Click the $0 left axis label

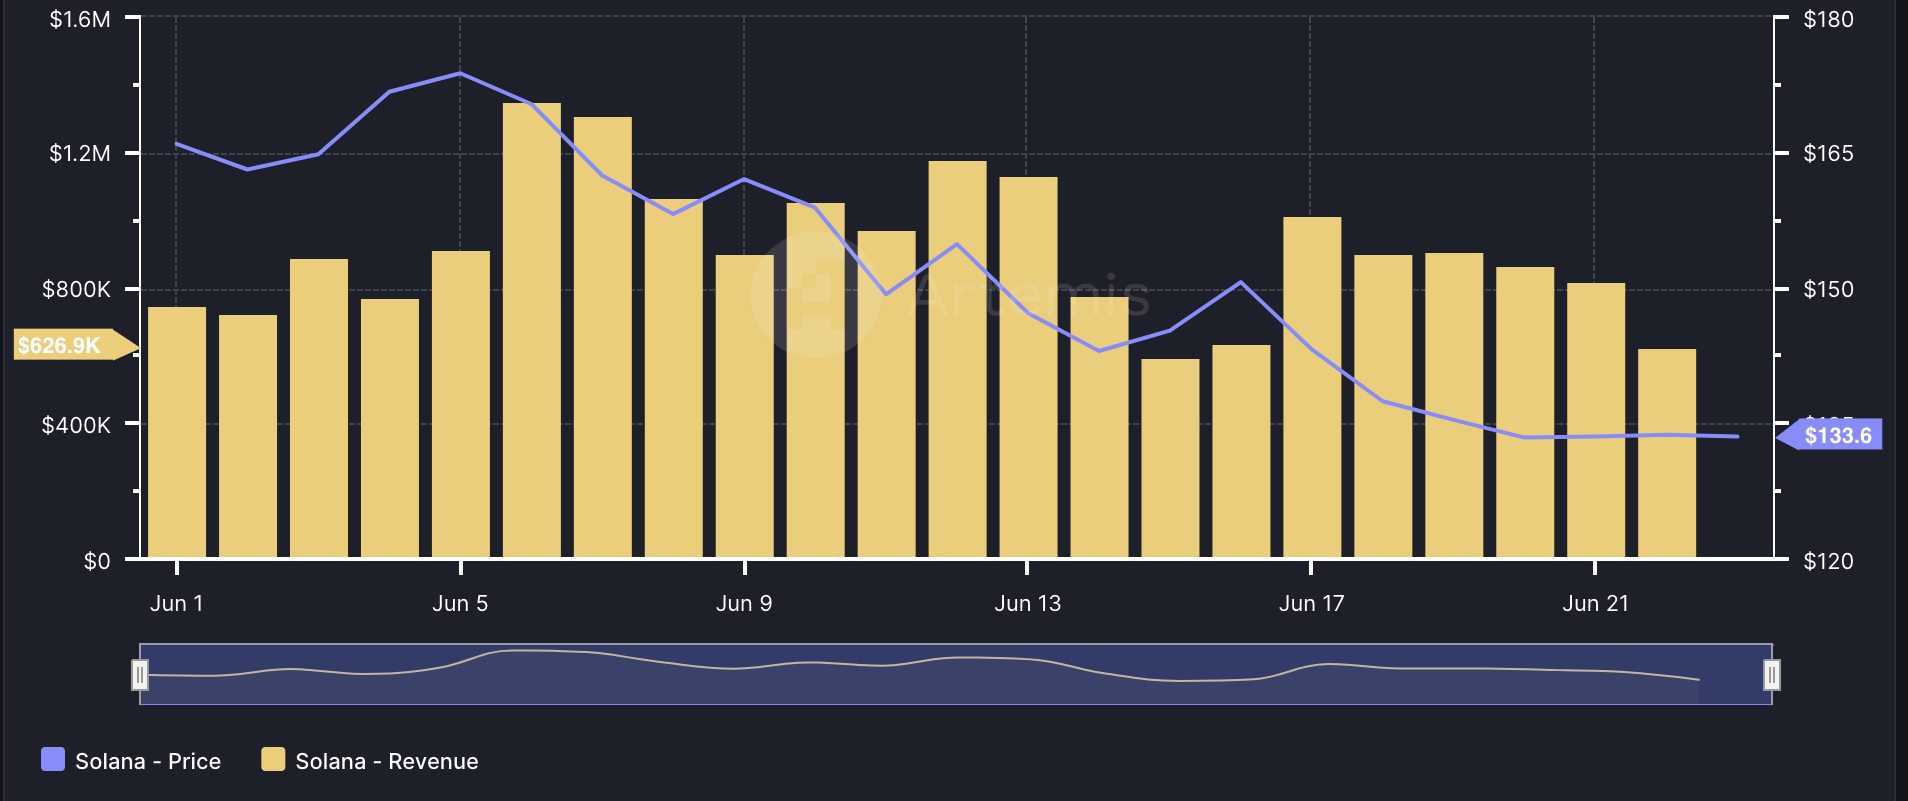pos(97,561)
